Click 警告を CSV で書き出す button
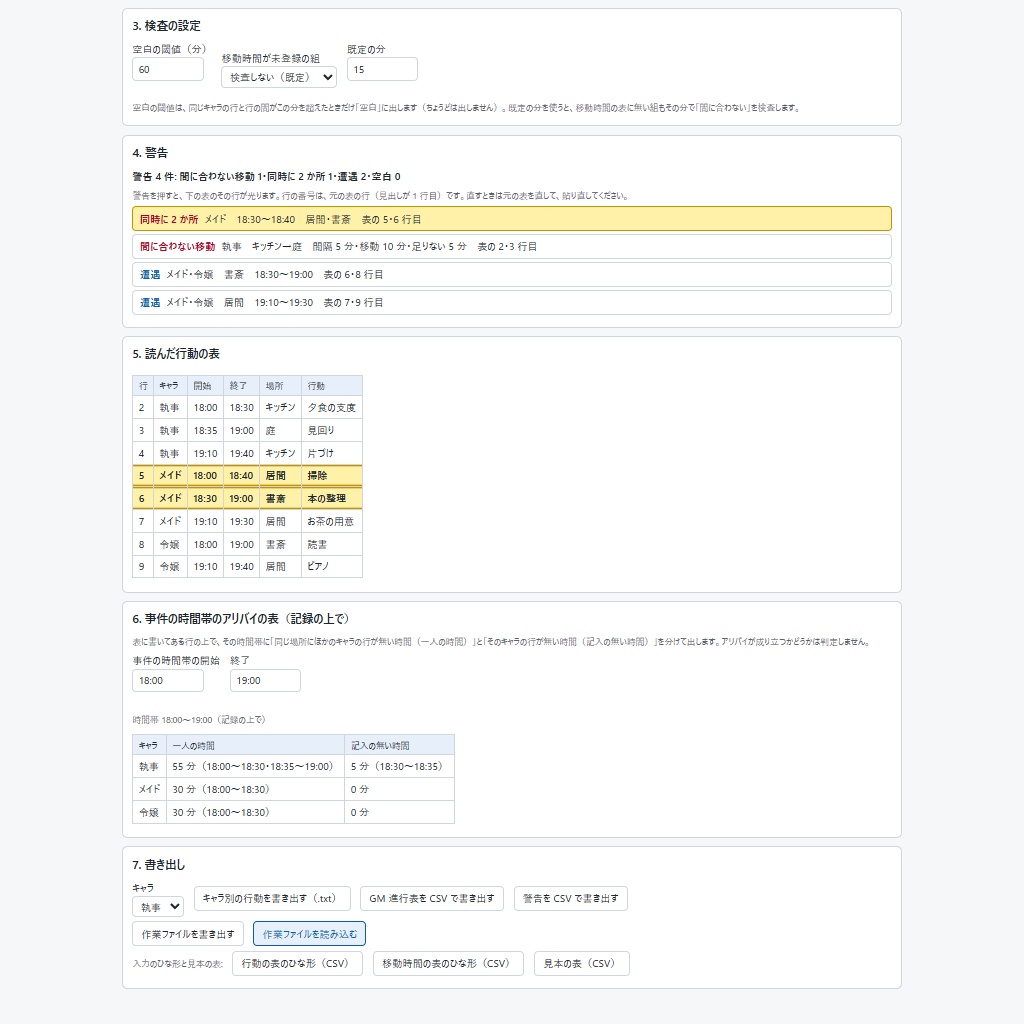The height and width of the screenshot is (1024, 1024). (x=571, y=899)
